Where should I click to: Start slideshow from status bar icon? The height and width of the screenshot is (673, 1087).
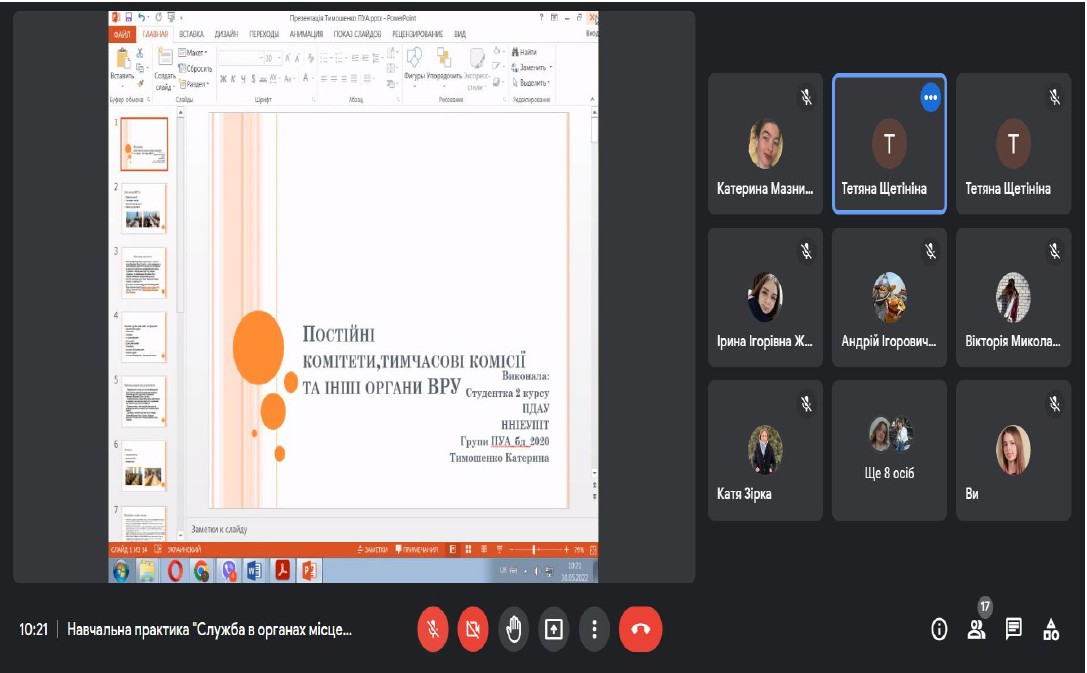pyautogui.click(x=499, y=550)
